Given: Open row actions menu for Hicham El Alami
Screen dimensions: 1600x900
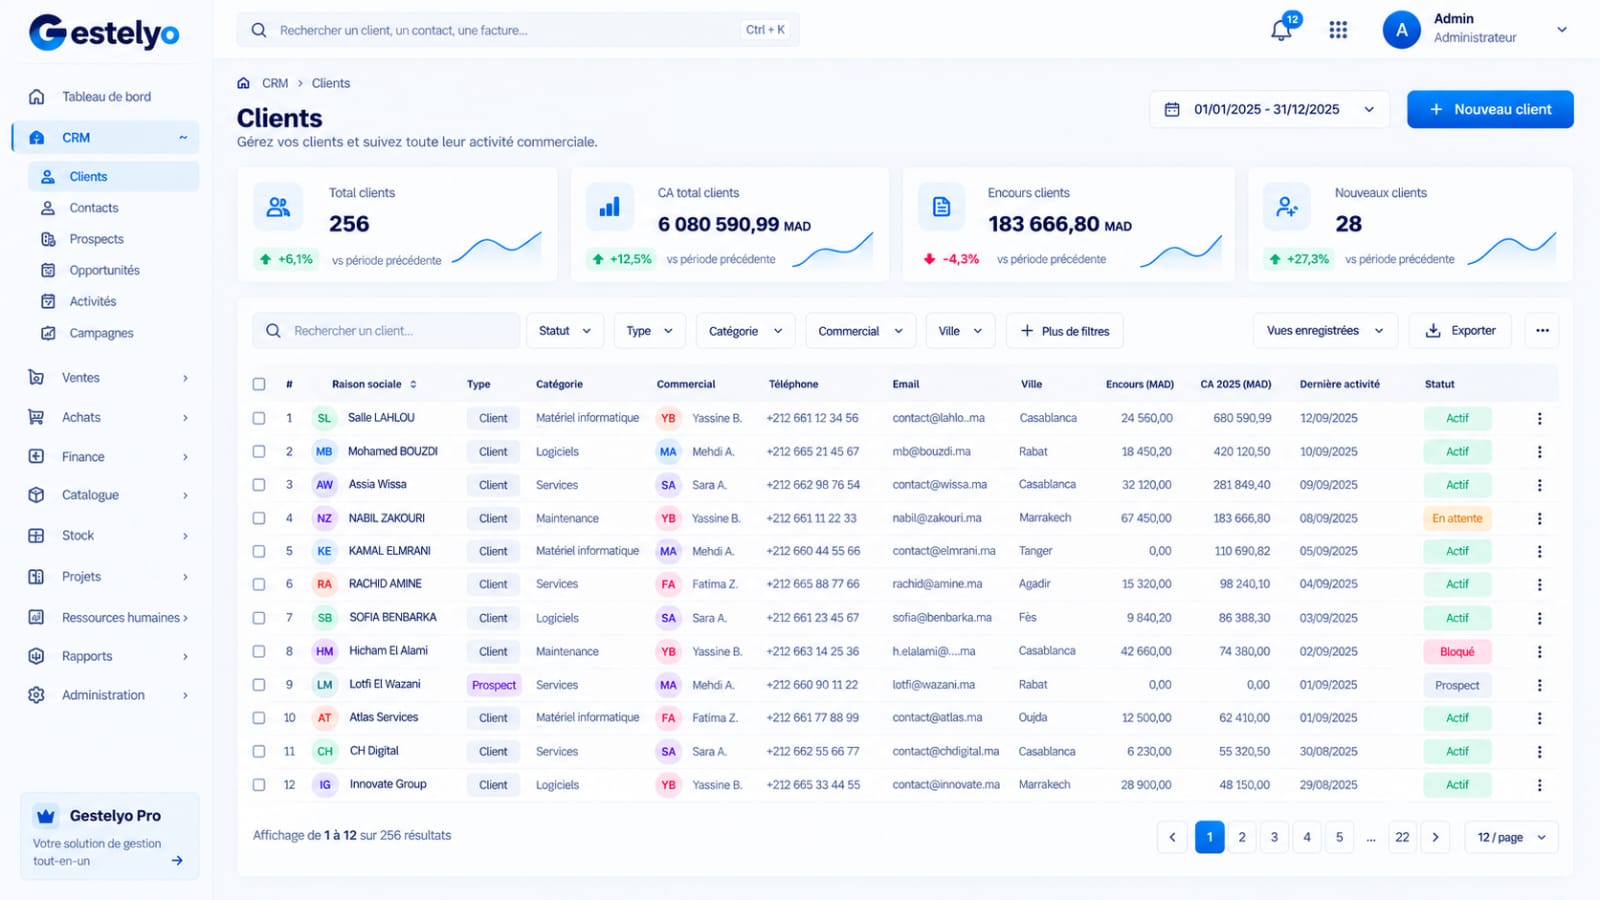Looking at the screenshot, I should pos(1539,651).
